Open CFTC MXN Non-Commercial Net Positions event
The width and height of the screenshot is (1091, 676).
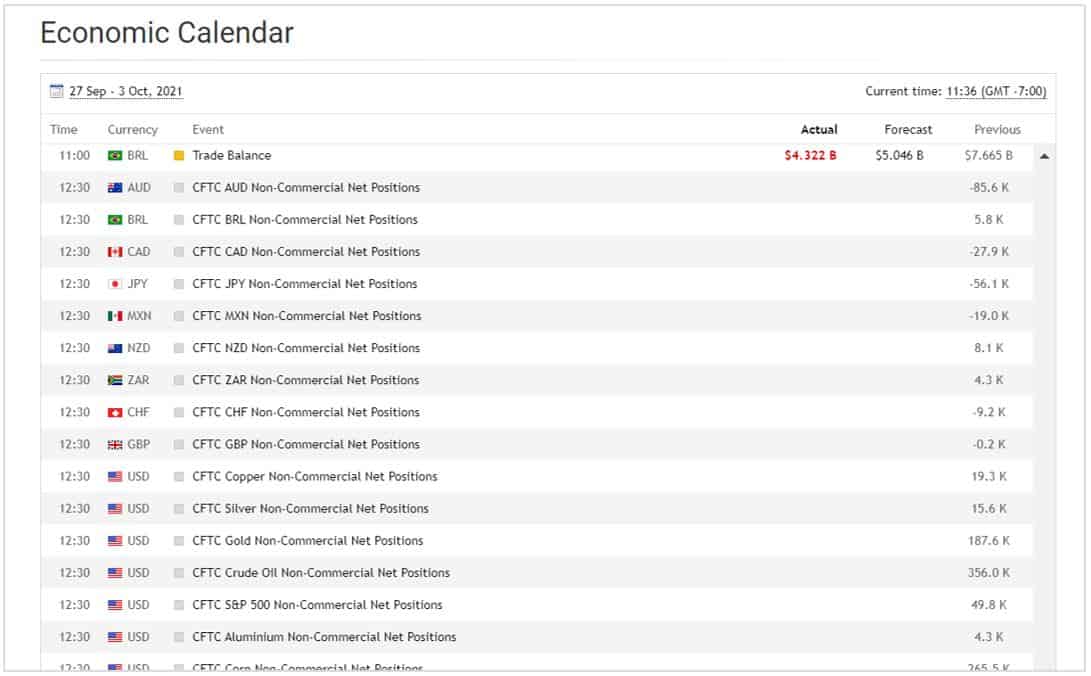click(307, 316)
